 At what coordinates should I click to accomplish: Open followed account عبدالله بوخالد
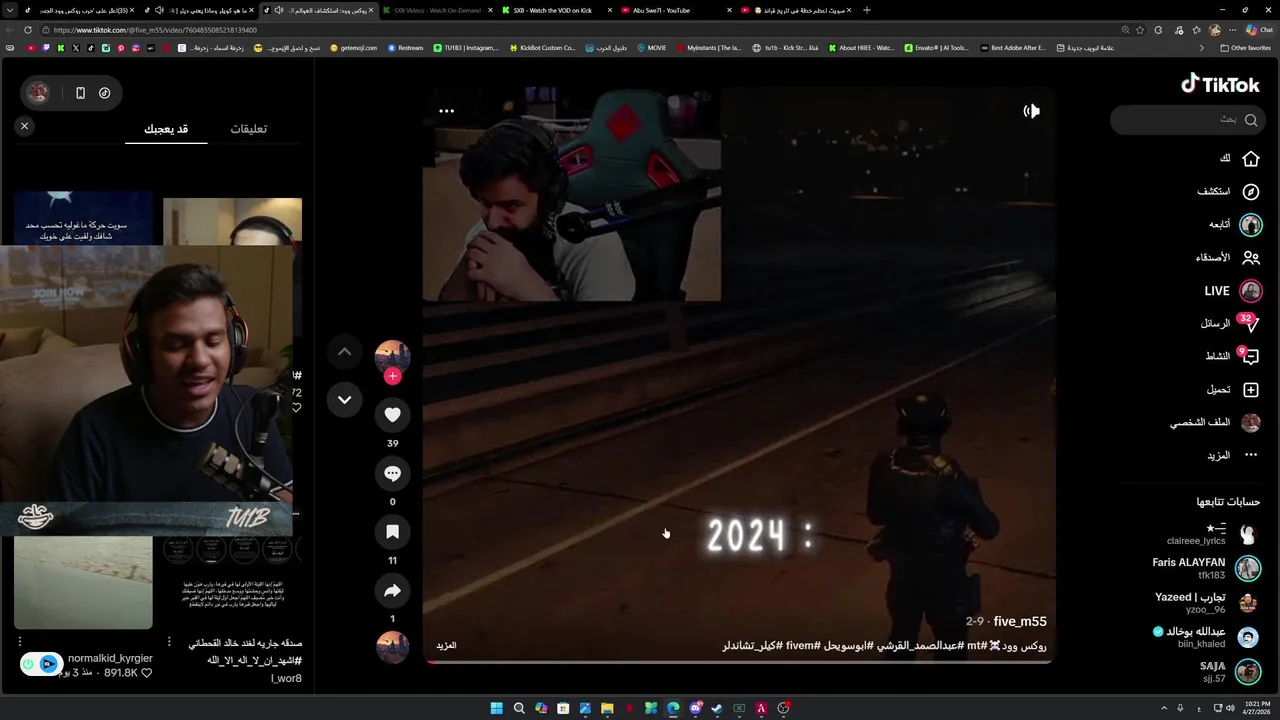(x=1206, y=637)
